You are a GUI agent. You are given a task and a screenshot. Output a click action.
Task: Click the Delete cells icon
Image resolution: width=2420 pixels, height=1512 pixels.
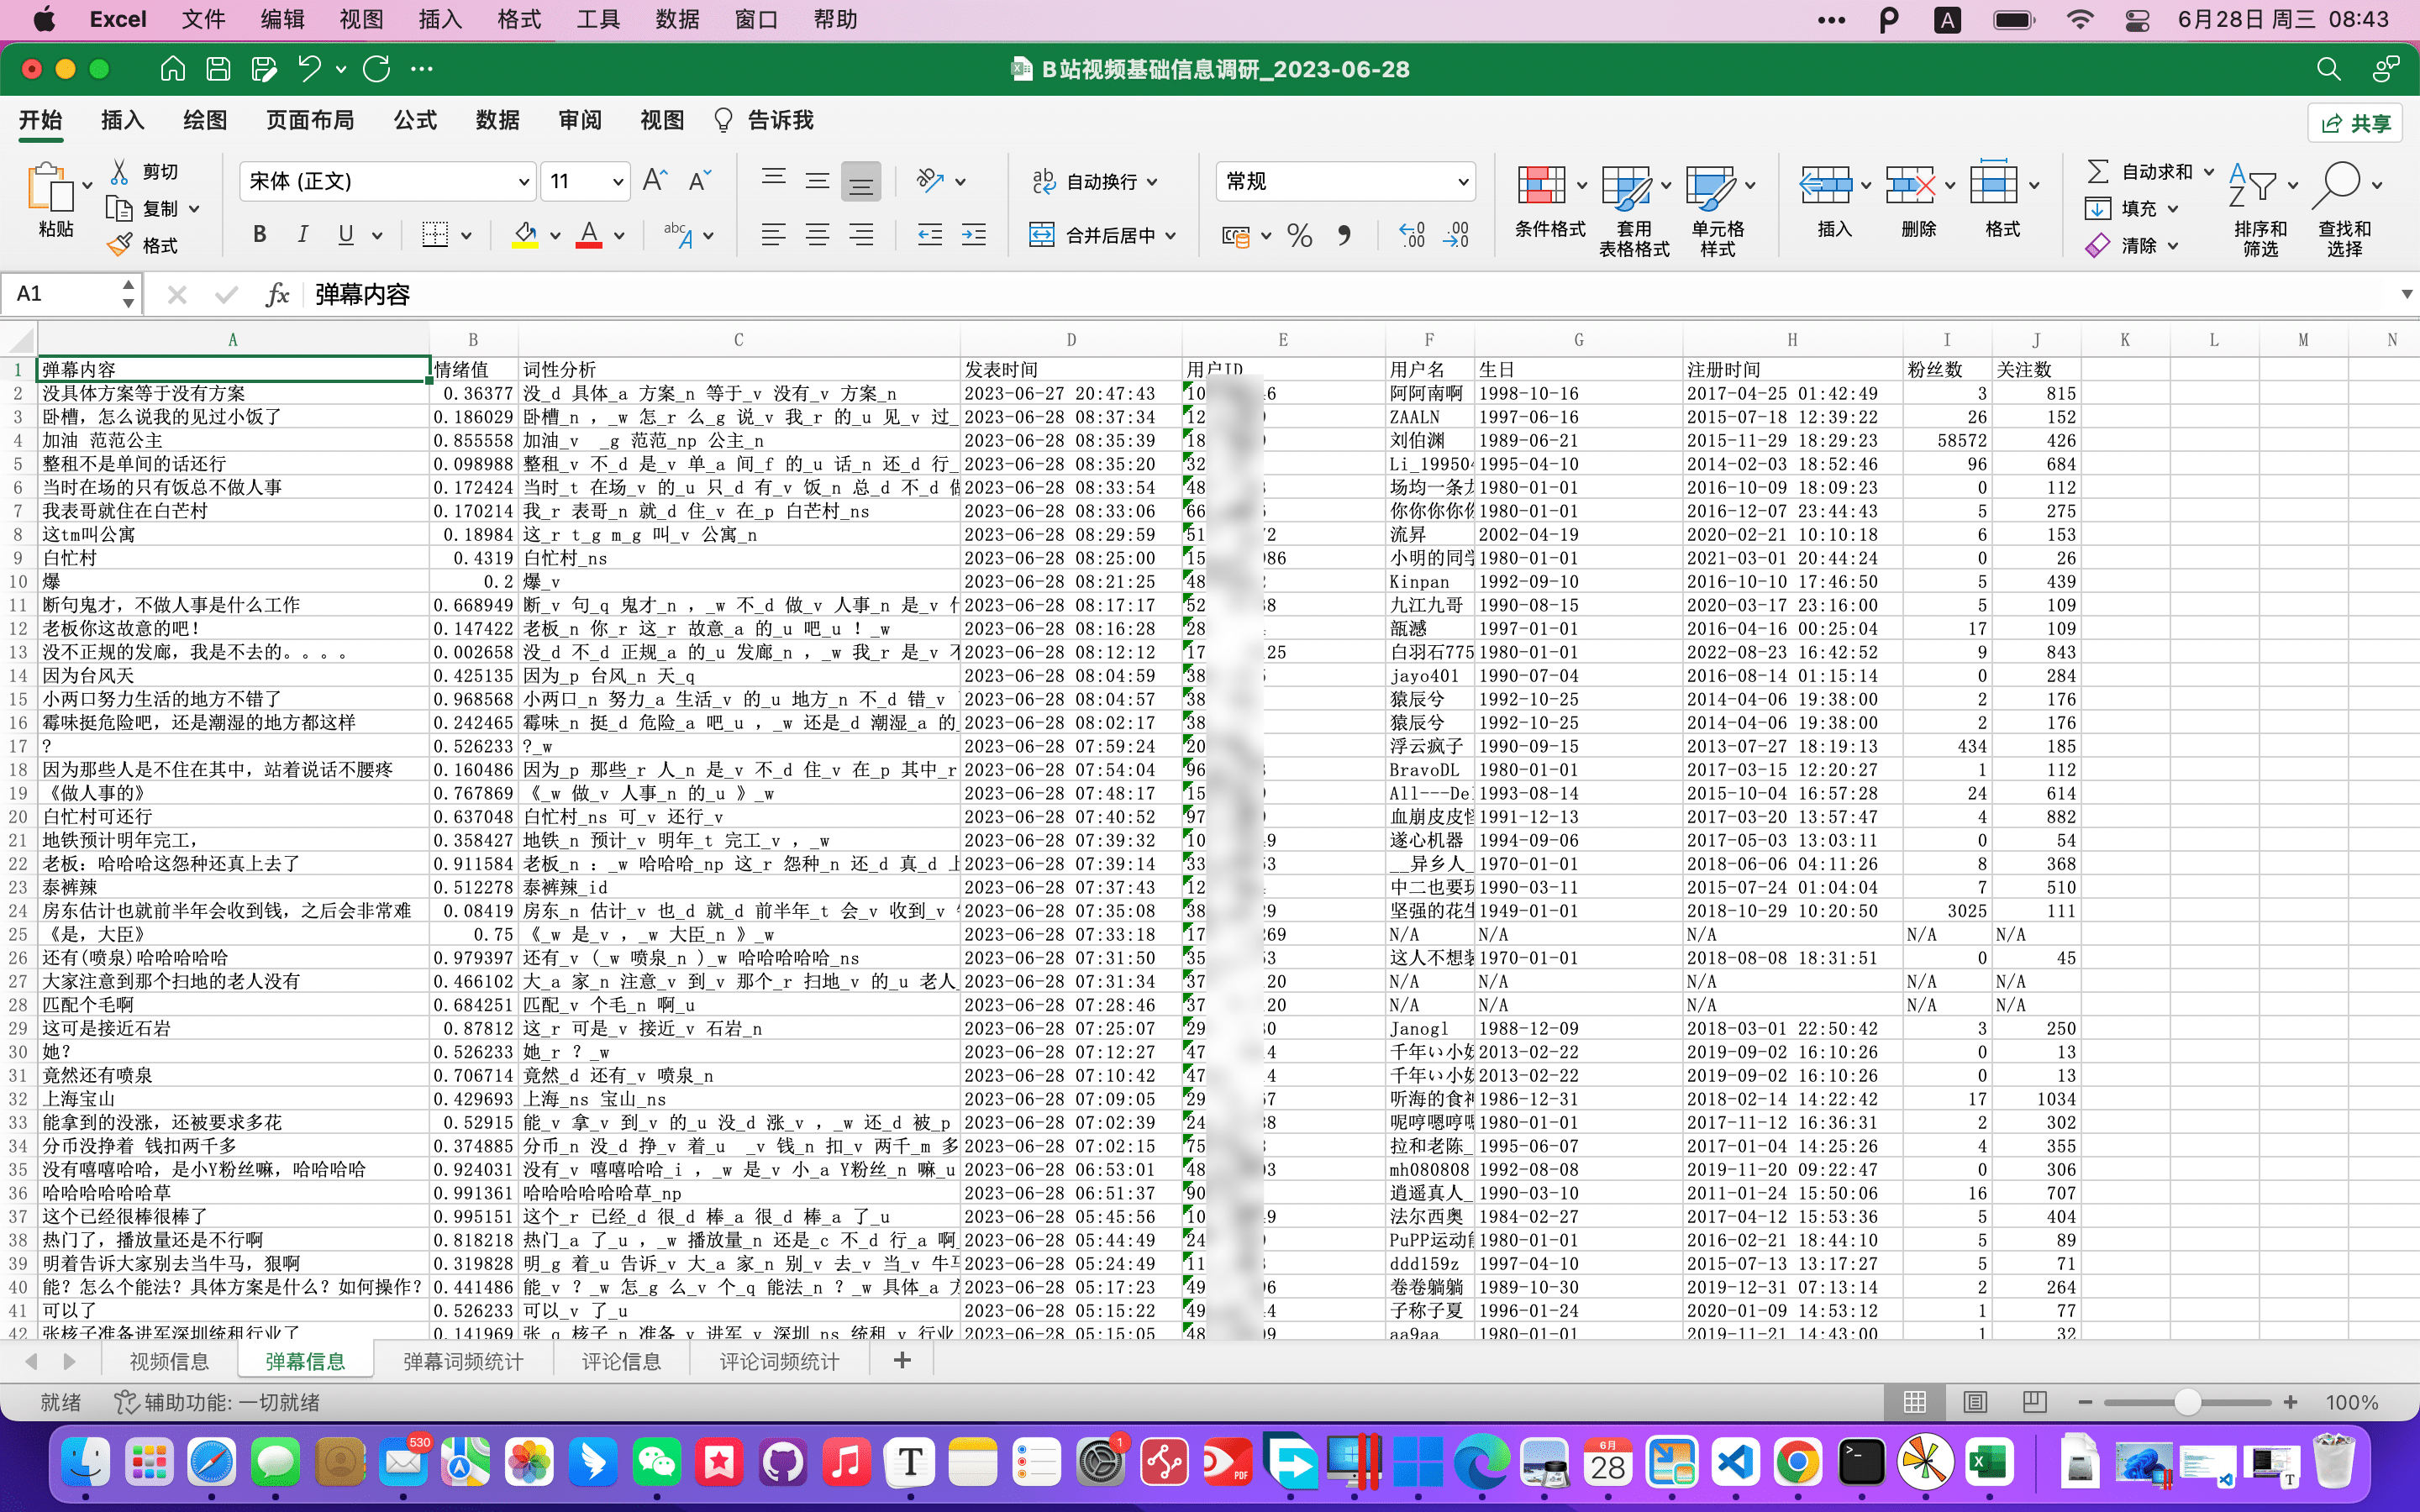tap(1909, 186)
